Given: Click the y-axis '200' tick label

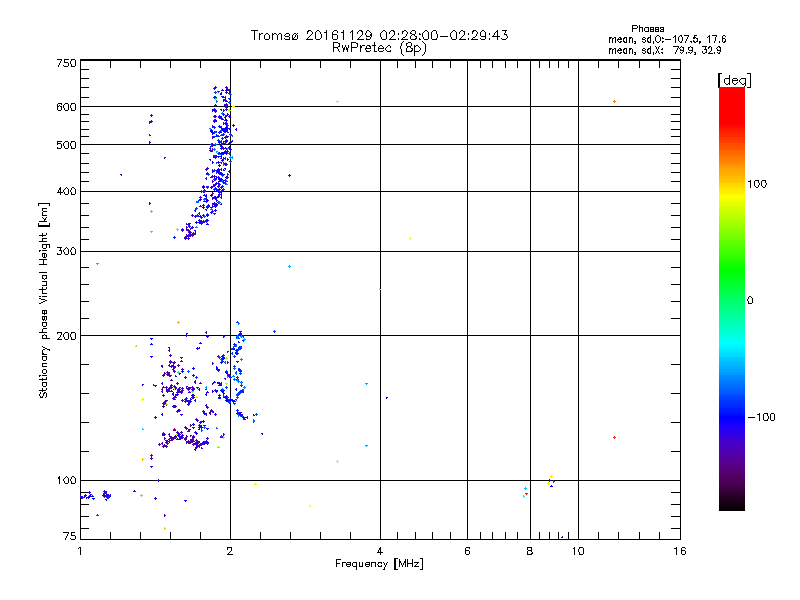Looking at the screenshot, I should pos(66,336).
